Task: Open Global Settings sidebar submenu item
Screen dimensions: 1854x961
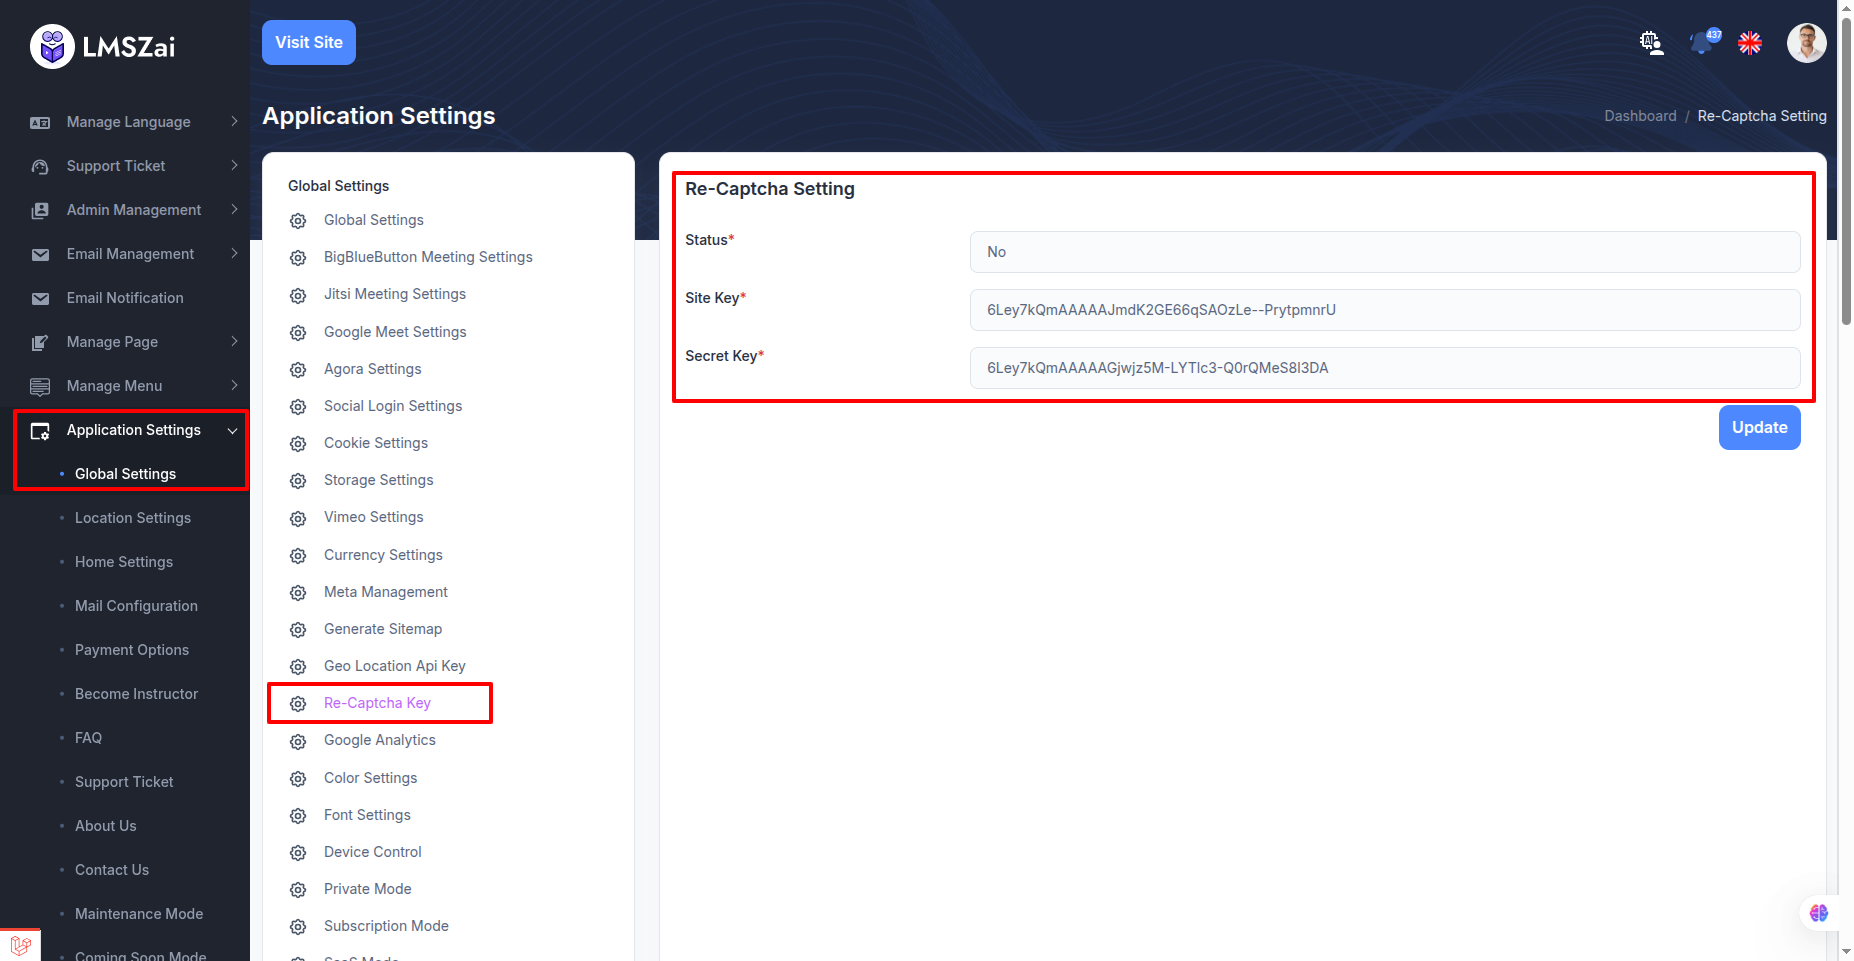Action: pyautogui.click(x=125, y=474)
